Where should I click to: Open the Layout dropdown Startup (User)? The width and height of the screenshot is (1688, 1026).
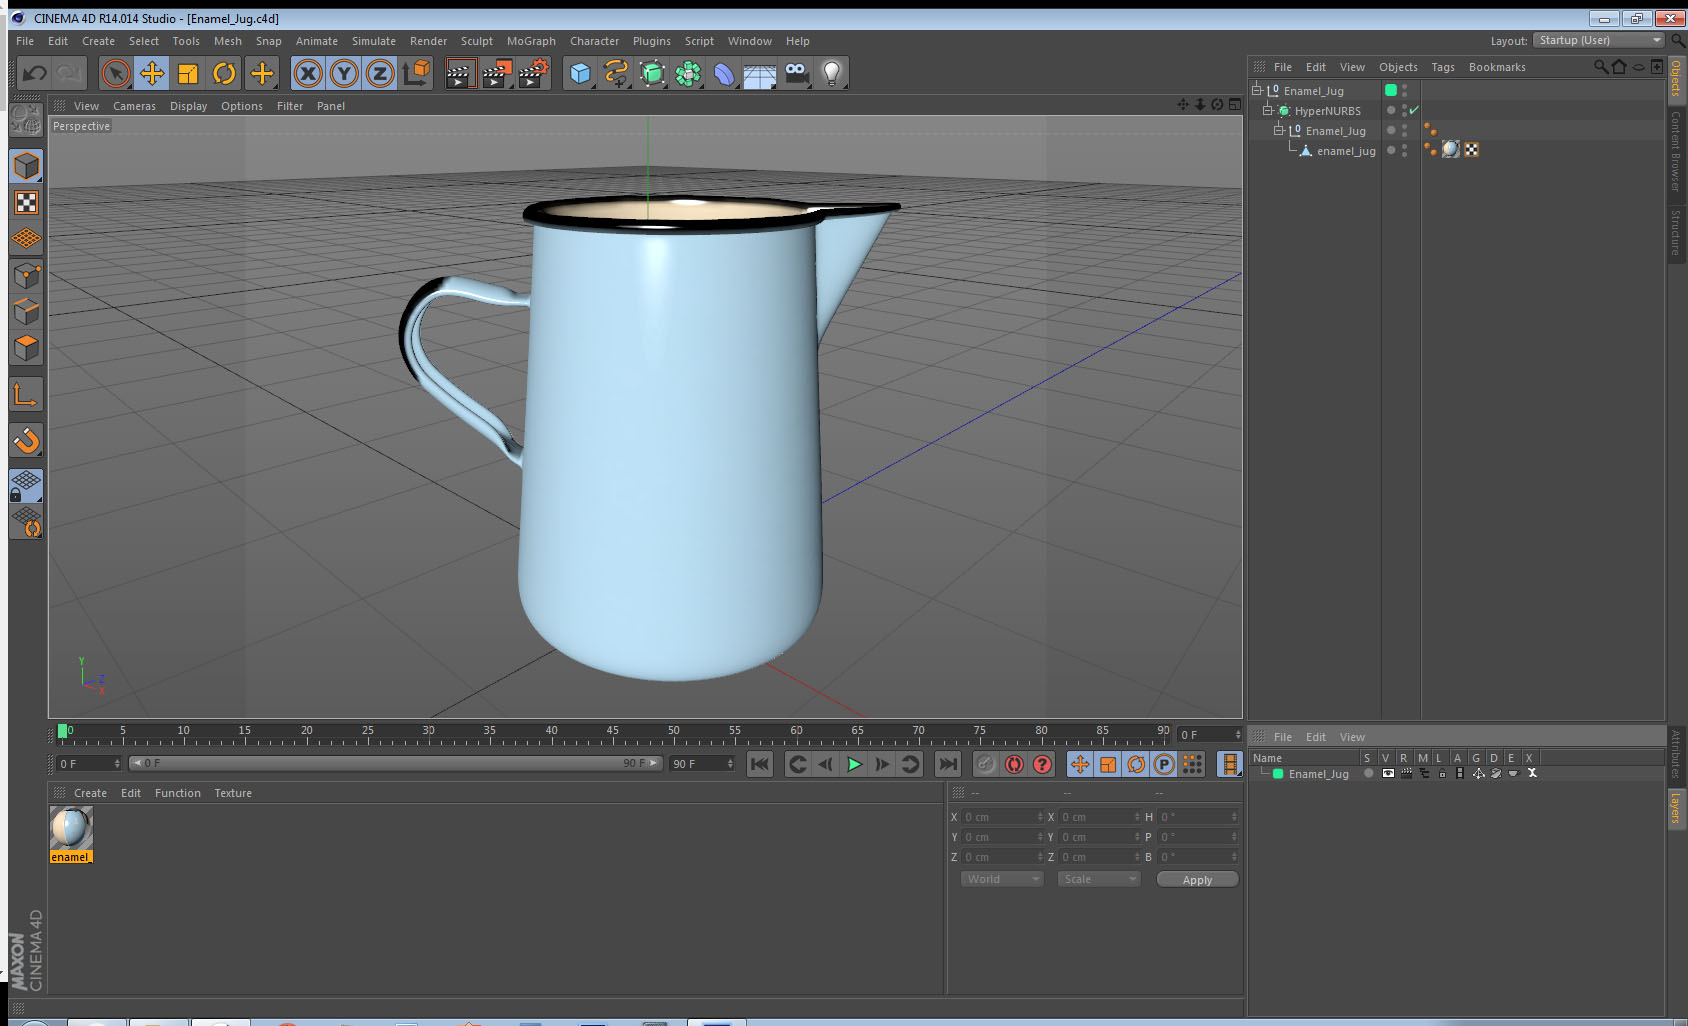coord(1599,40)
